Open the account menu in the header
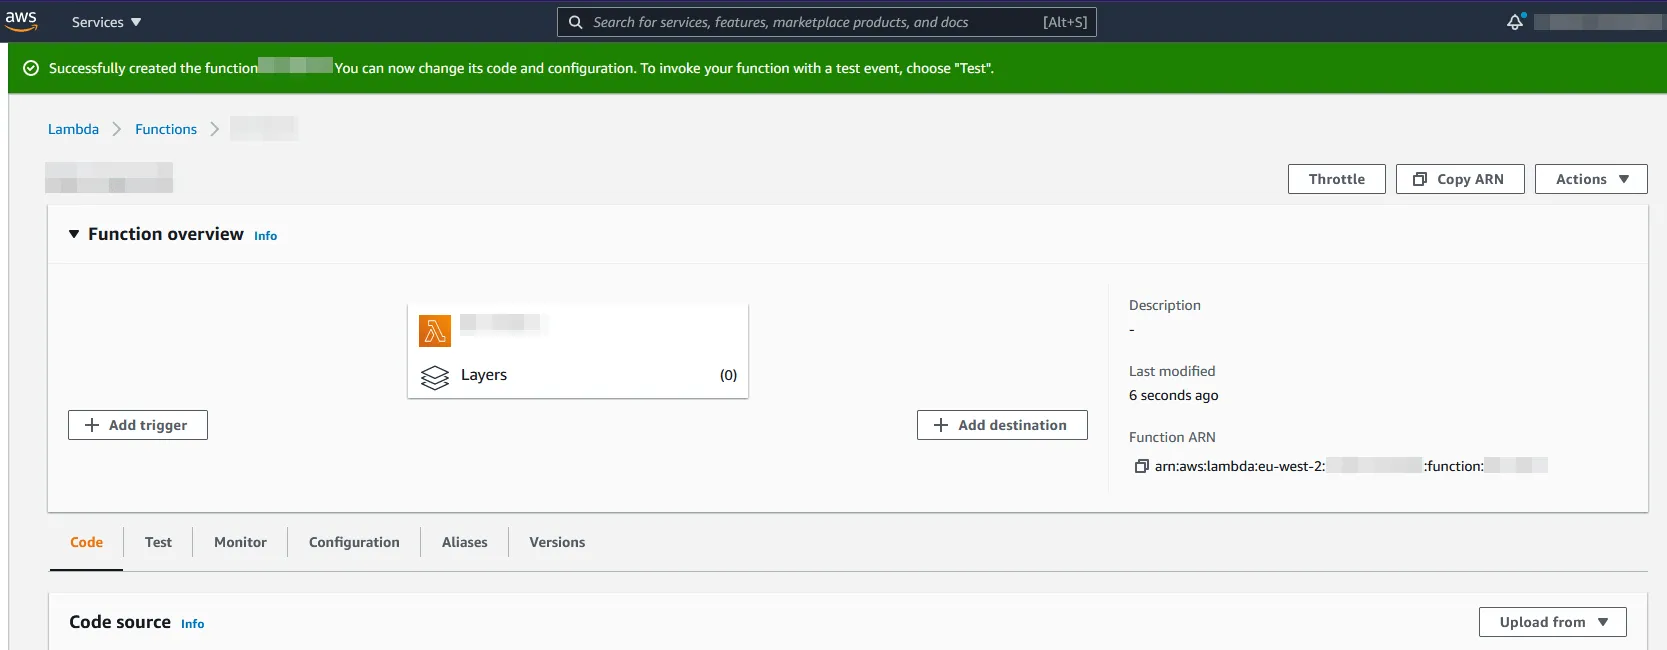 pos(1598,22)
